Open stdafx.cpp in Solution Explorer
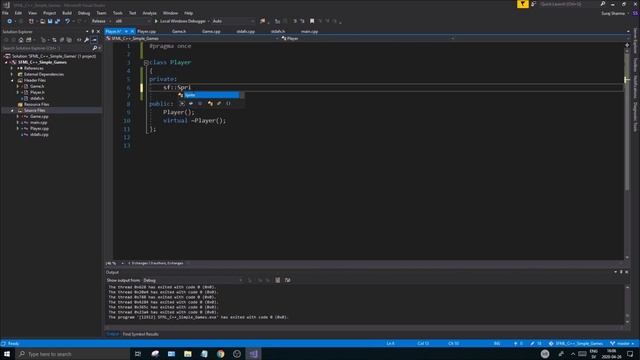 (39, 134)
